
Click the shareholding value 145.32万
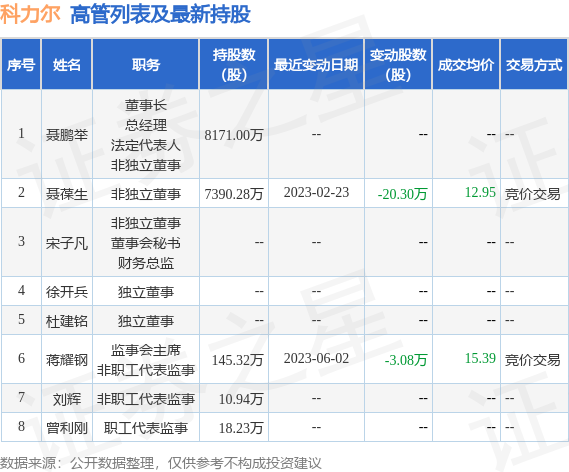point(237,360)
